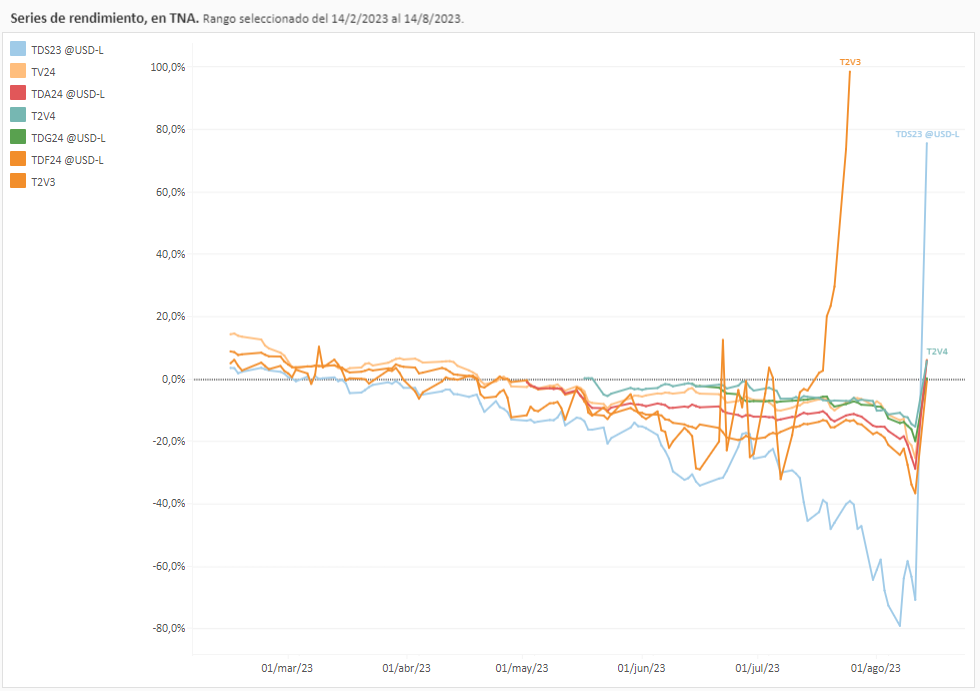Toggle TDA24 @USD-L series via legend text

(x=68, y=94)
